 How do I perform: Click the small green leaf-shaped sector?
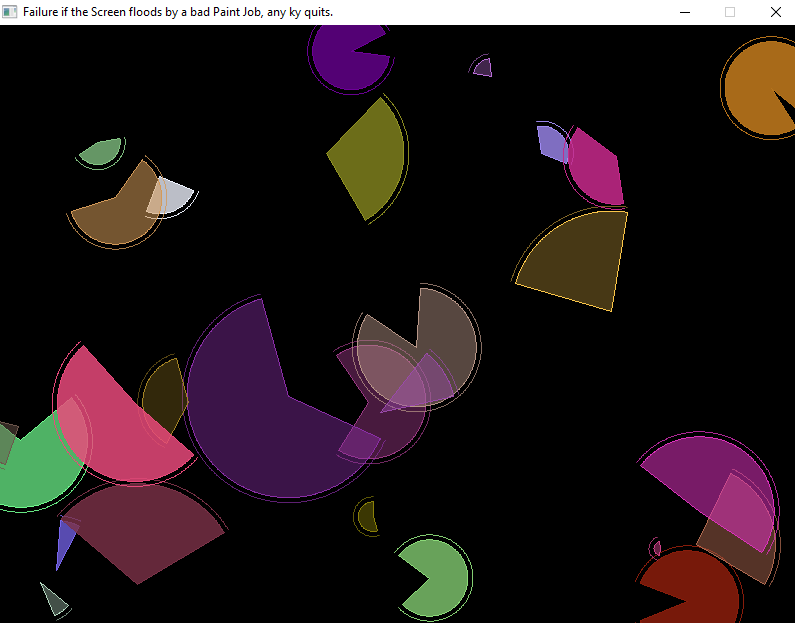[x=101, y=151]
